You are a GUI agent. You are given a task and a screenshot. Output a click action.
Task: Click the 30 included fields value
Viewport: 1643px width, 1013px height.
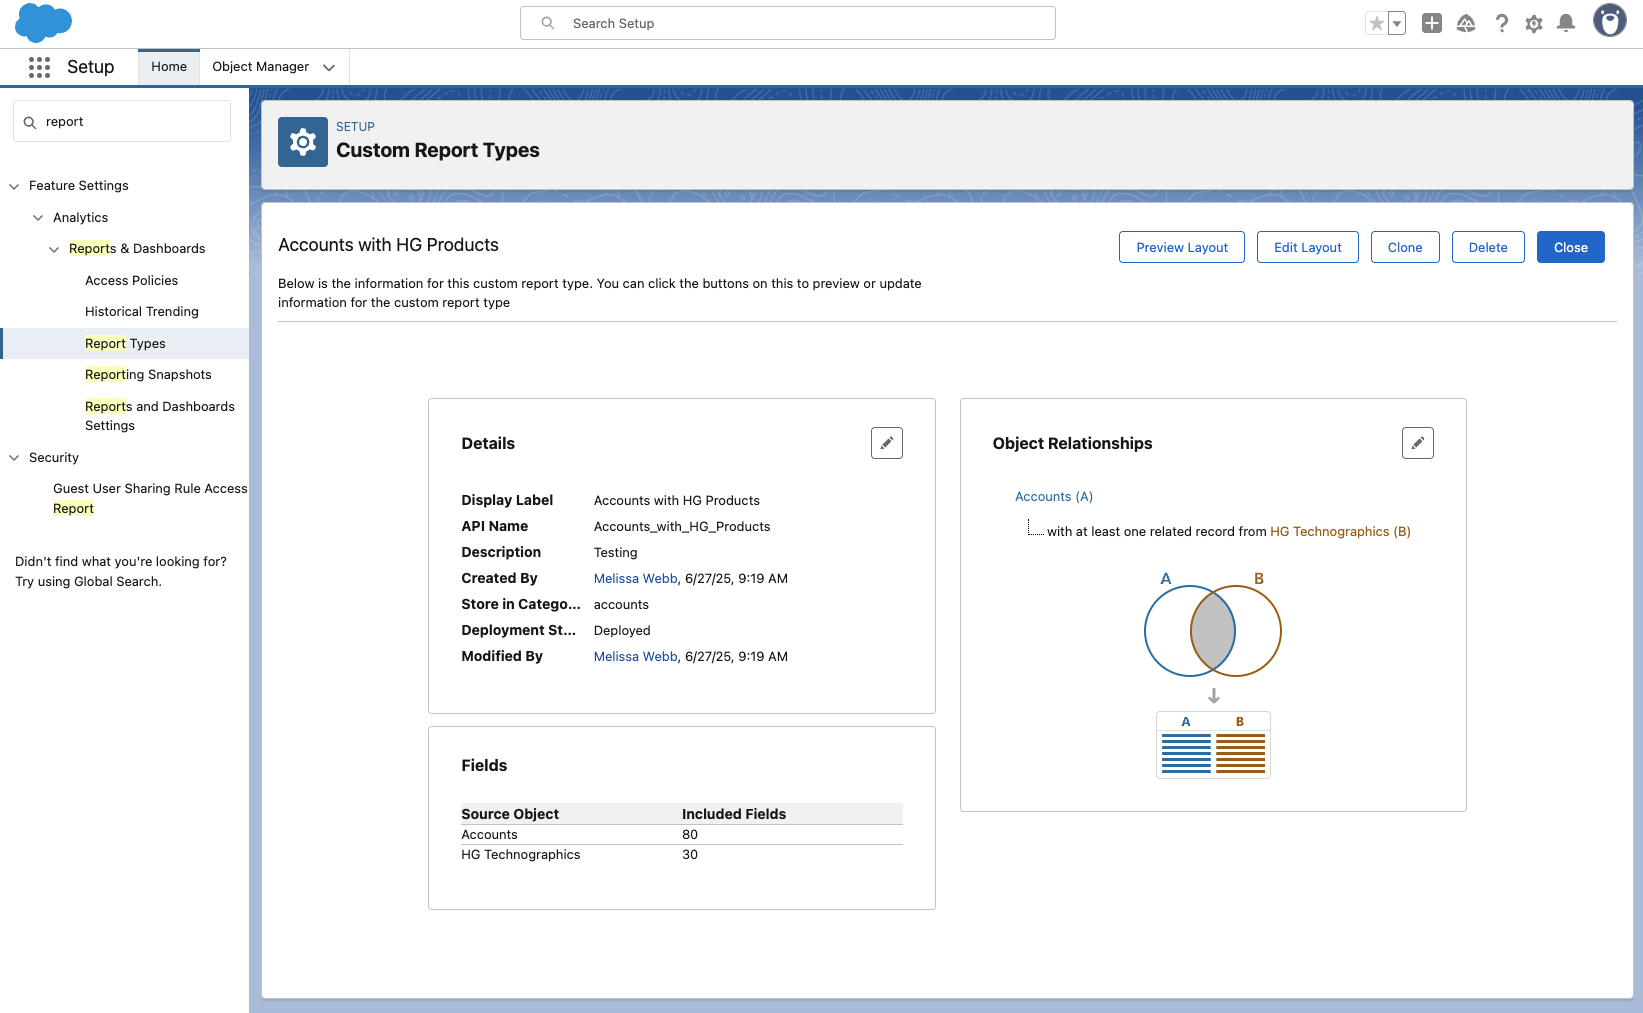coord(690,855)
